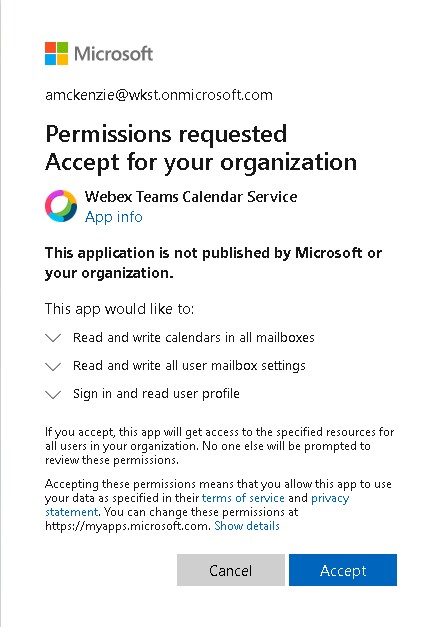The height and width of the screenshot is (627, 439).
Task: Expand the calendars permission chevron
Action: (53, 338)
